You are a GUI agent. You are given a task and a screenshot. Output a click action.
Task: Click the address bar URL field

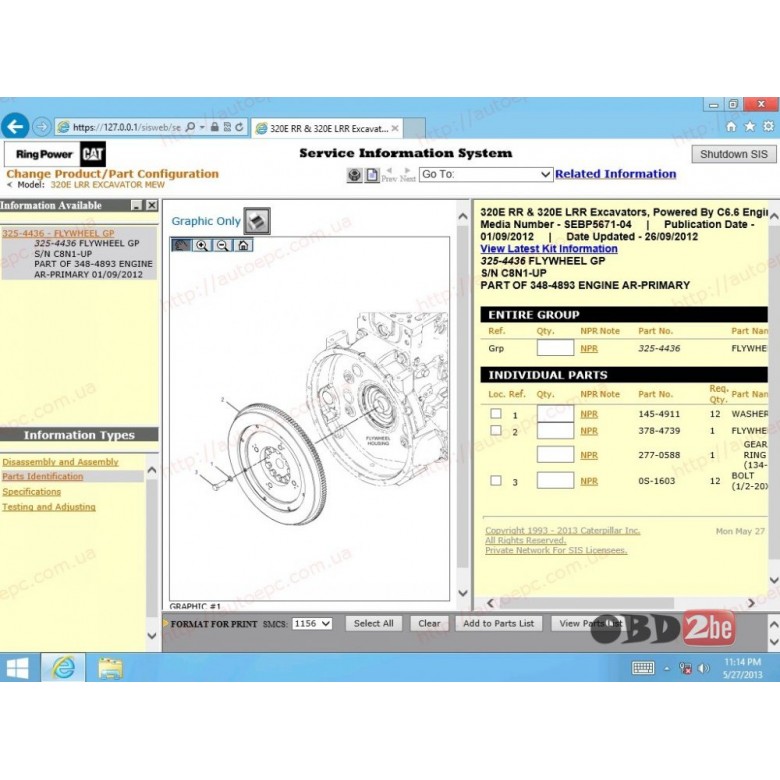127,127
